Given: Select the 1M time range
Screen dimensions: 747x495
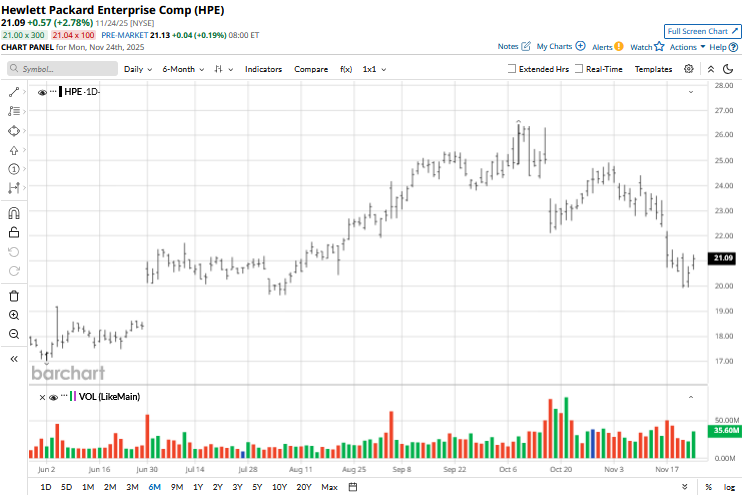Looking at the screenshot, I should coord(88,487).
